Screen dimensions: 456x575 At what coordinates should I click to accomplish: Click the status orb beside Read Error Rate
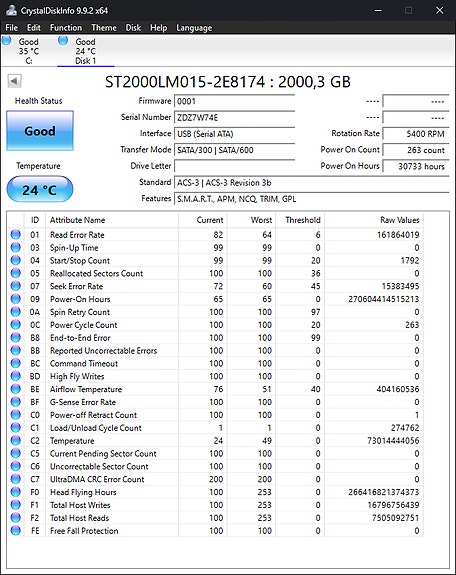pyautogui.click(x=16, y=234)
